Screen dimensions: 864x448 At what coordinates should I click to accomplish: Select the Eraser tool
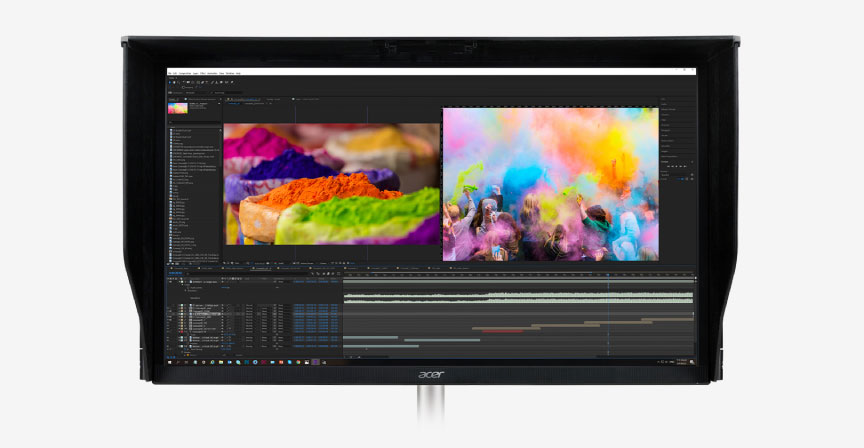221,83
